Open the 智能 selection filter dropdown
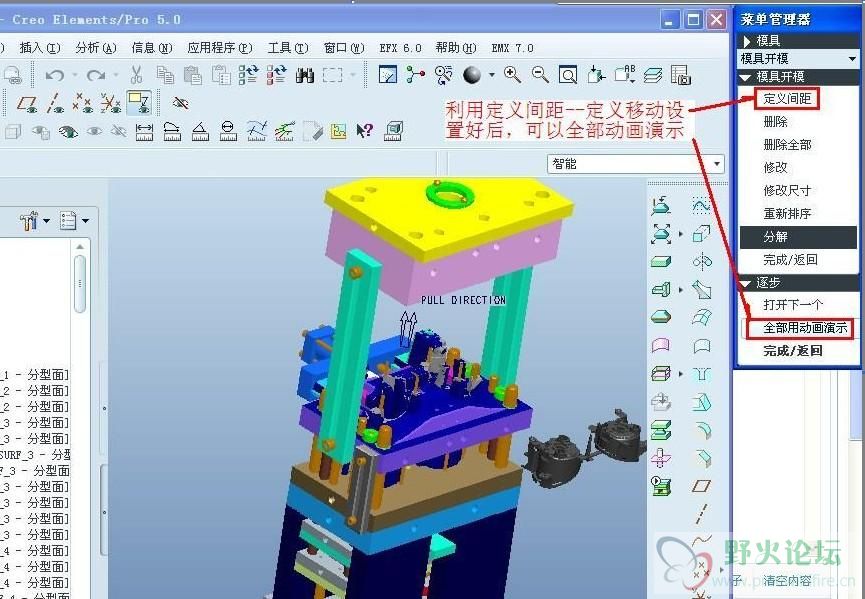The height and width of the screenshot is (599, 865). click(717, 164)
